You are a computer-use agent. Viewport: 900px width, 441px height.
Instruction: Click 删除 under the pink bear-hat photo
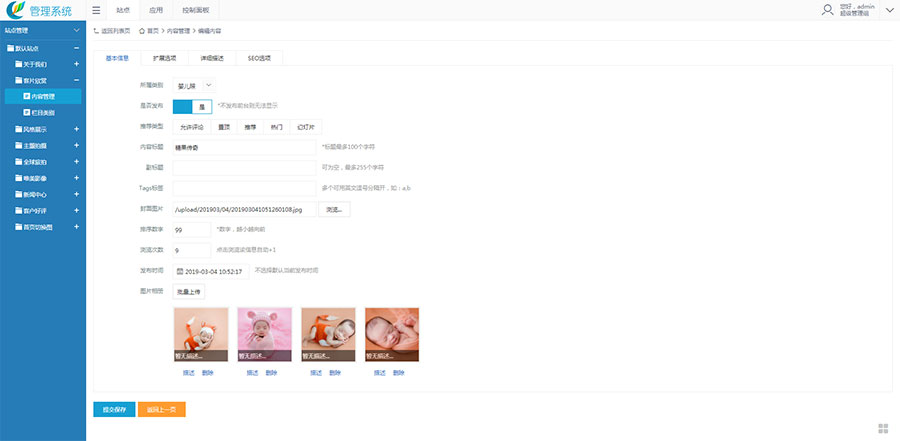tap(271, 373)
